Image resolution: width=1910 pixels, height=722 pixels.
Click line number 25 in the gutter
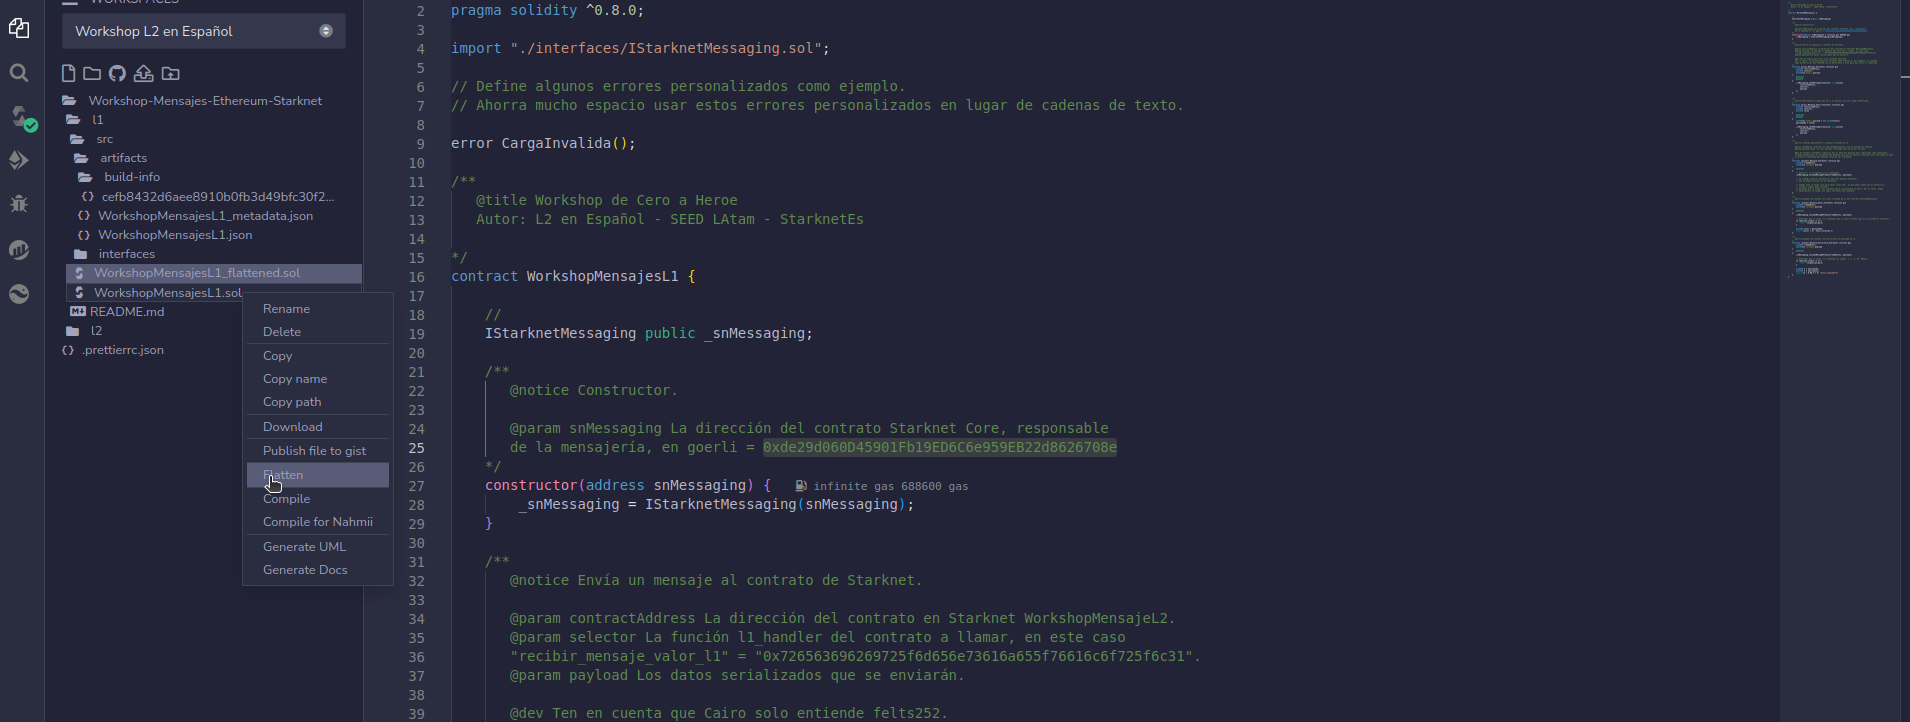pos(416,448)
